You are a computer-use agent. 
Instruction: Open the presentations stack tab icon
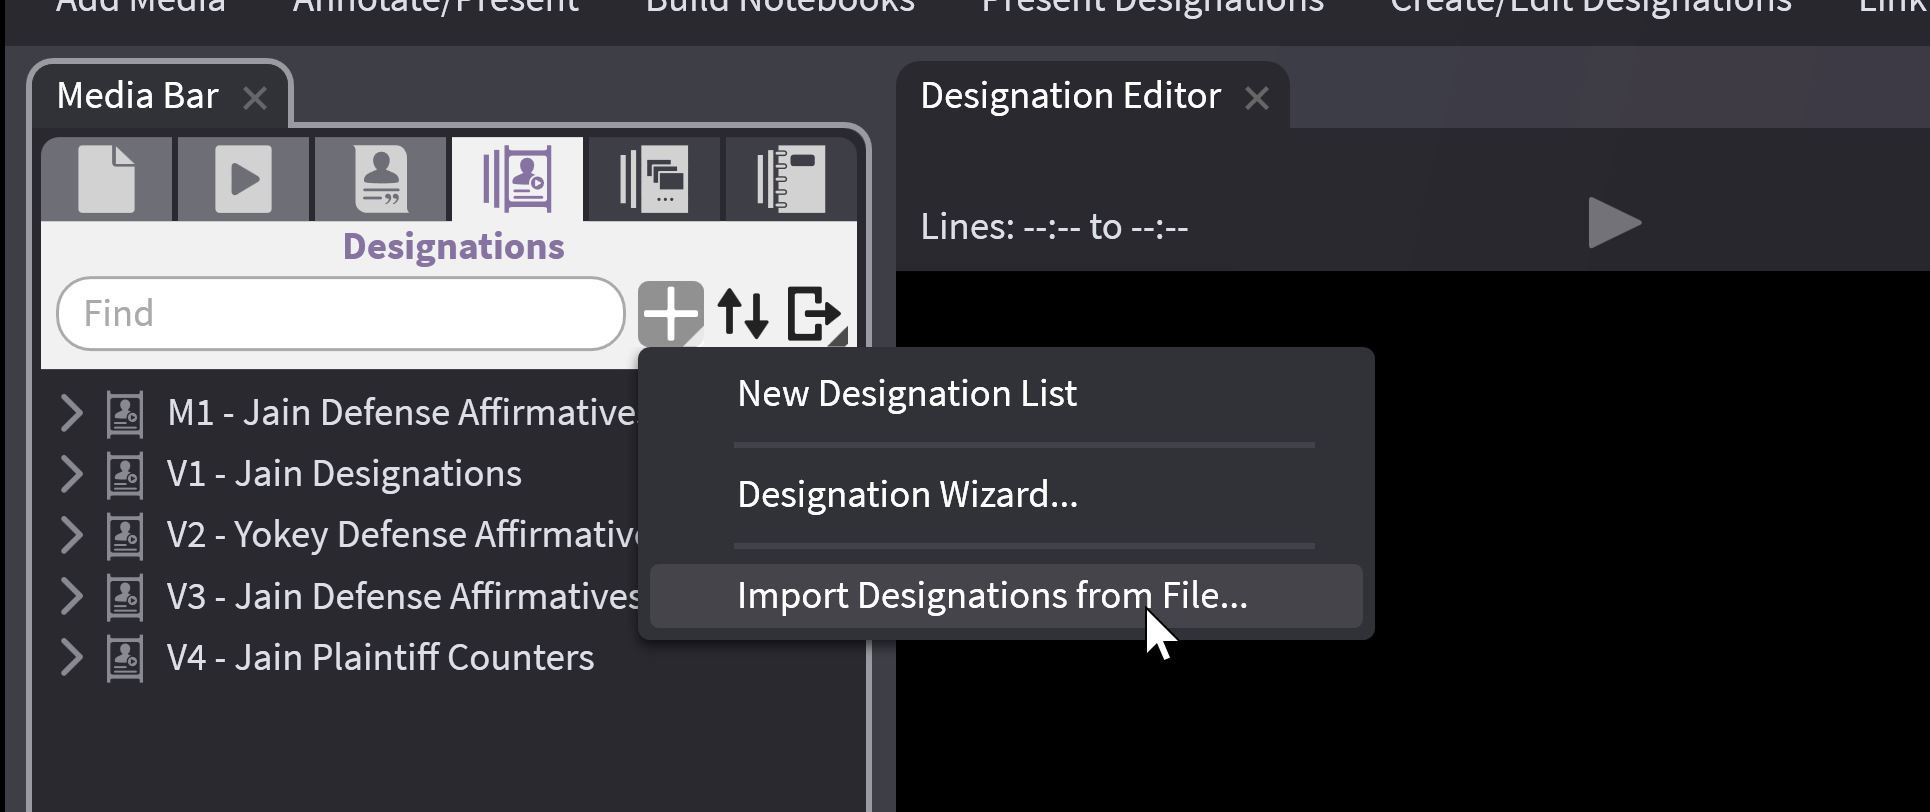[x=653, y=179]
